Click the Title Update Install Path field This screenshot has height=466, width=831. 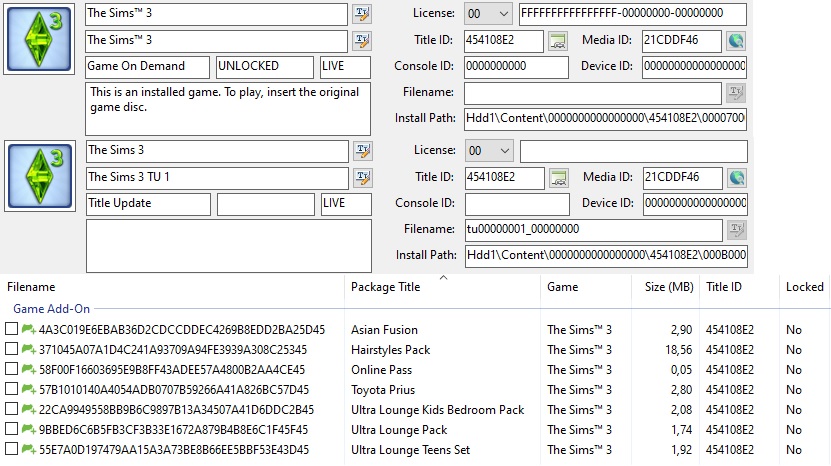tap(606, 256)
